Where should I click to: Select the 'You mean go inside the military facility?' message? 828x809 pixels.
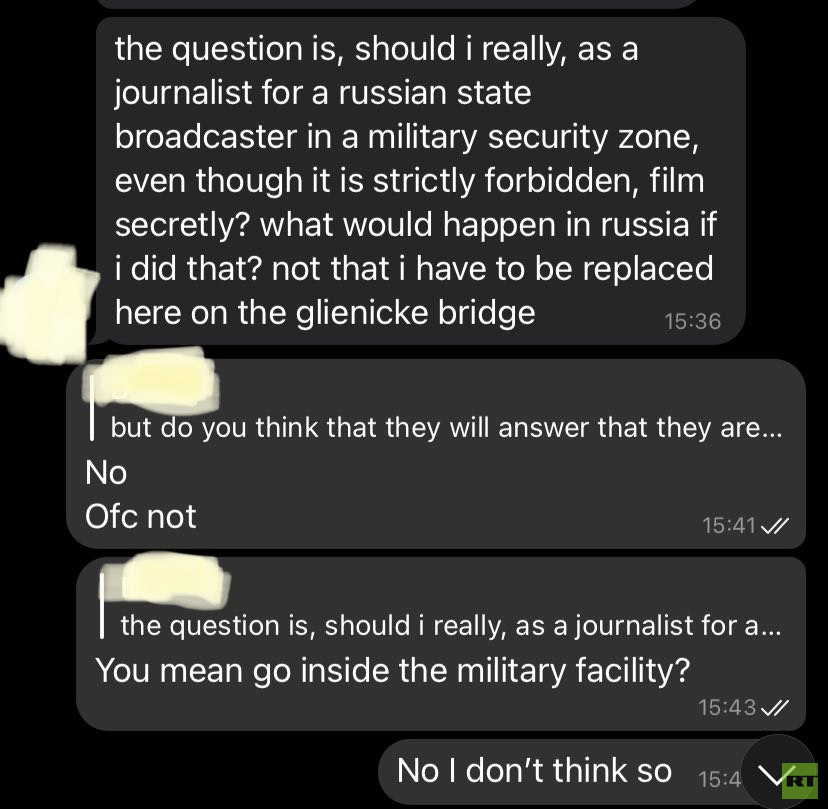(x=392, y=670)
